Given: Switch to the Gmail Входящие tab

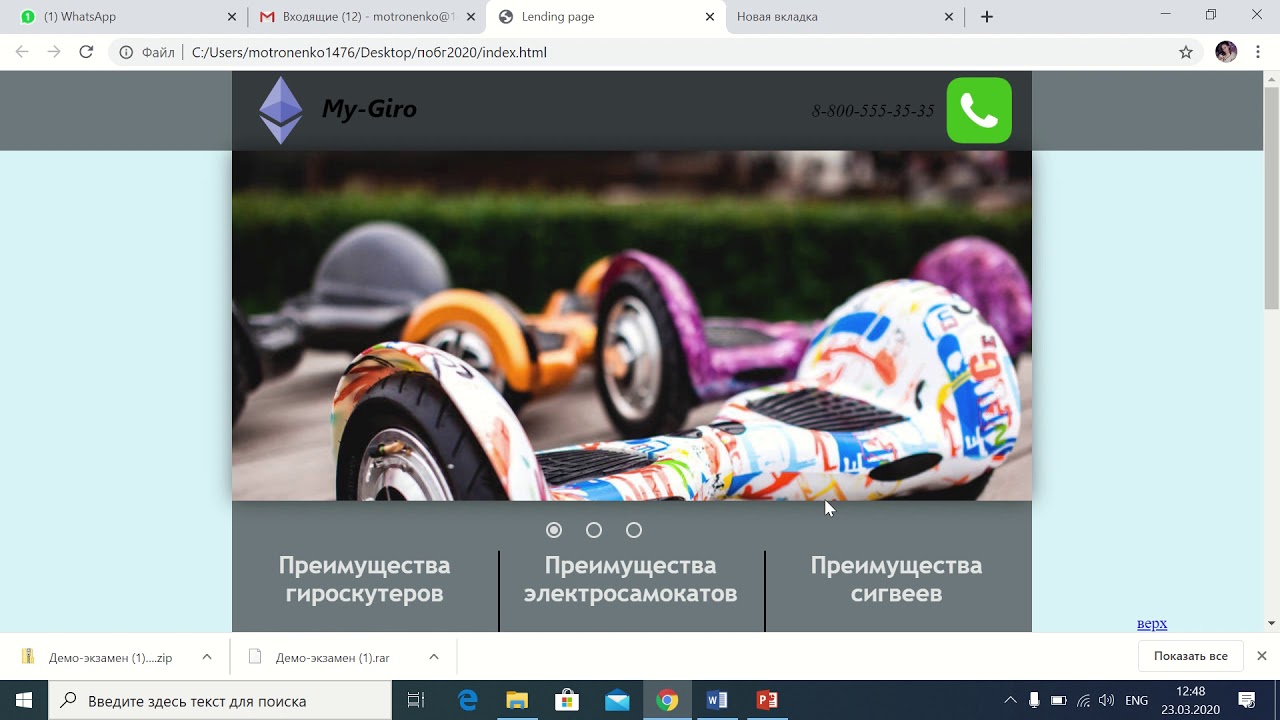Looking at the screenshot, I should [366, 17].
